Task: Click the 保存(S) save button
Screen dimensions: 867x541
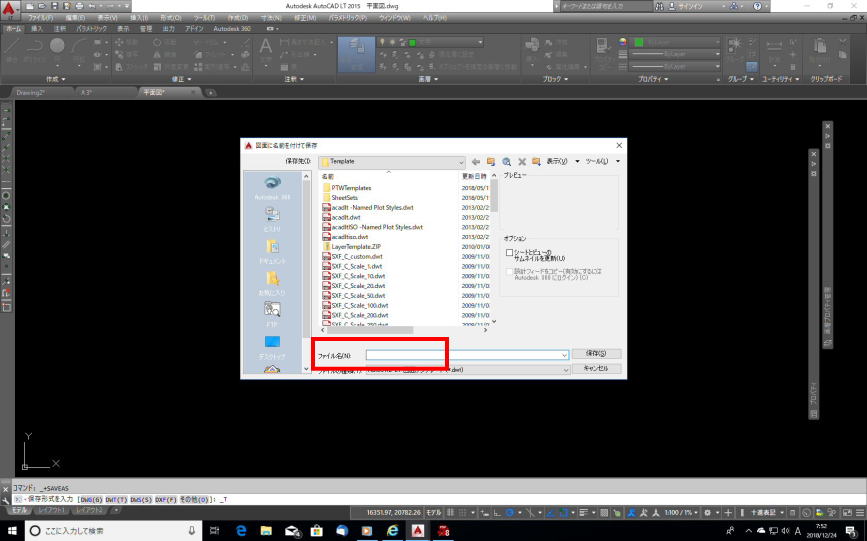Action: click(596, 353)
